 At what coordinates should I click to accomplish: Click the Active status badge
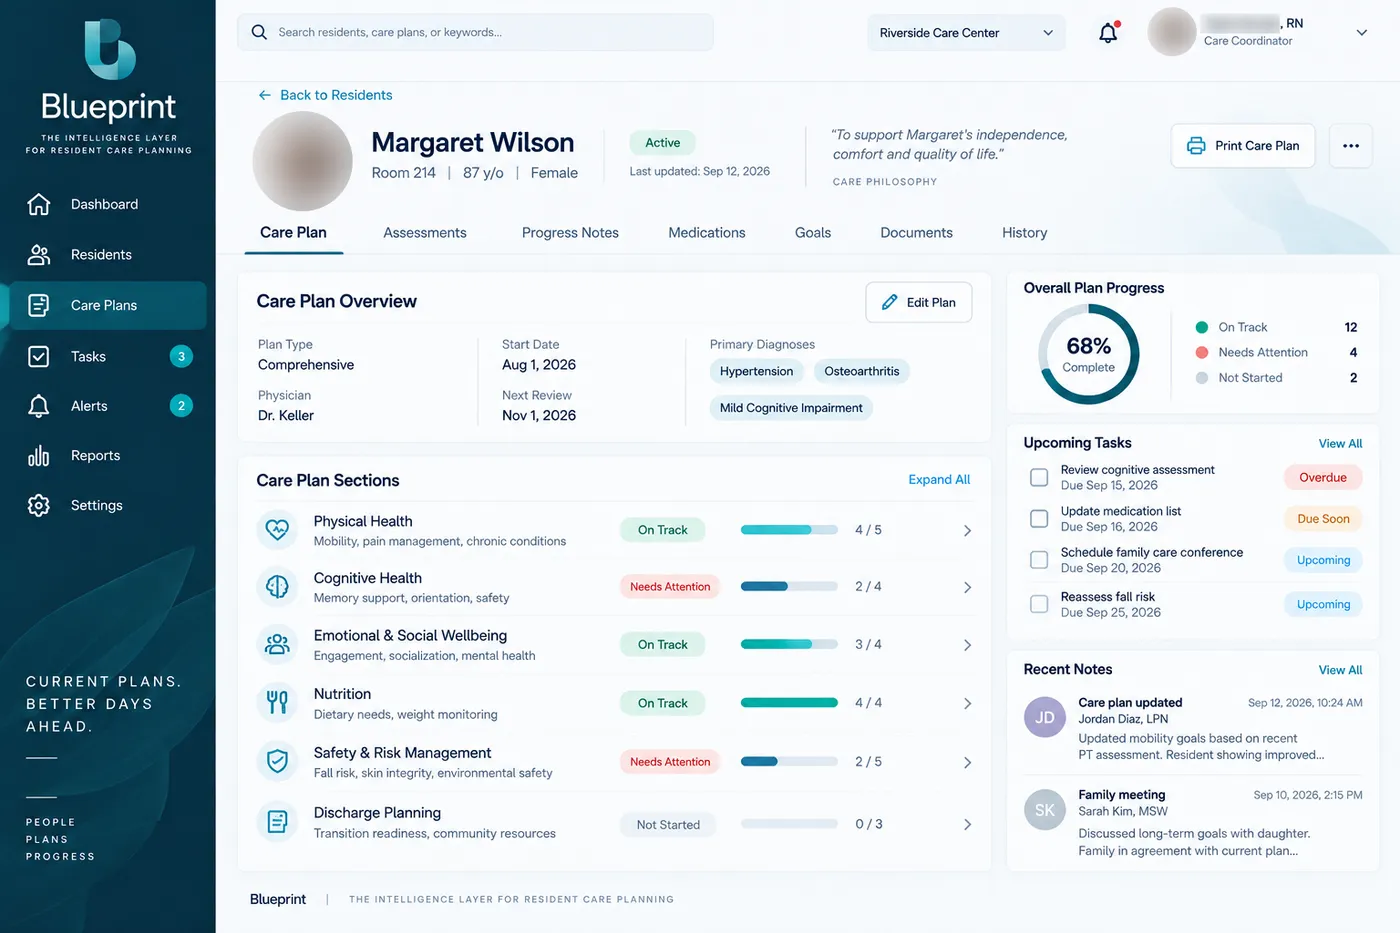coord(662,143)
